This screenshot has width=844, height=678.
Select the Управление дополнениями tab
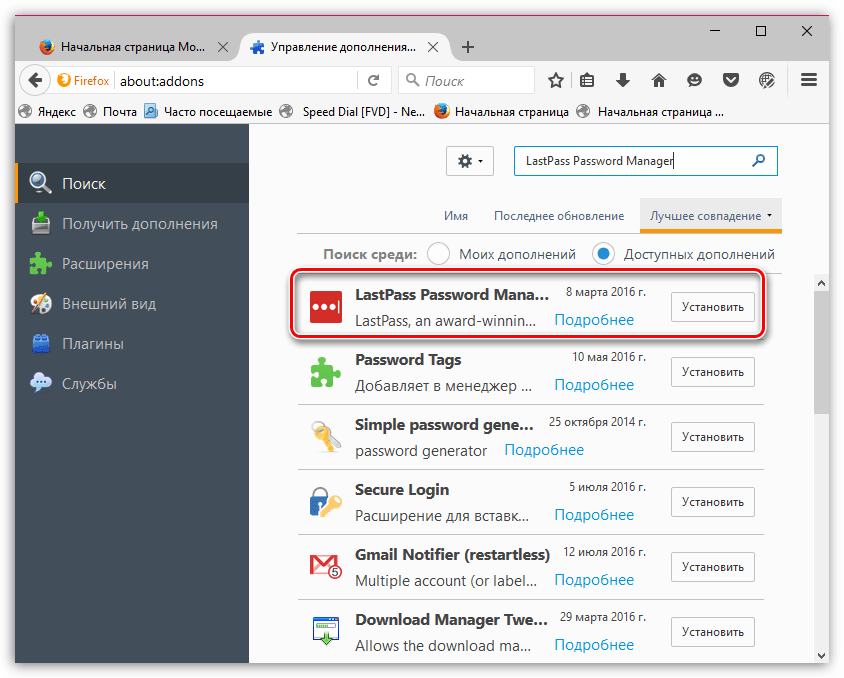coord(344,47)
